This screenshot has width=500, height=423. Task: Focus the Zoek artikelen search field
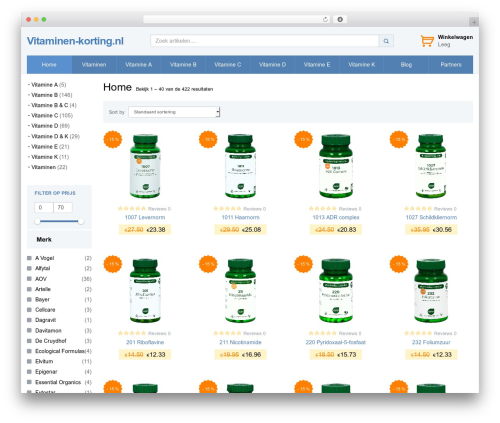pos(265,41)
